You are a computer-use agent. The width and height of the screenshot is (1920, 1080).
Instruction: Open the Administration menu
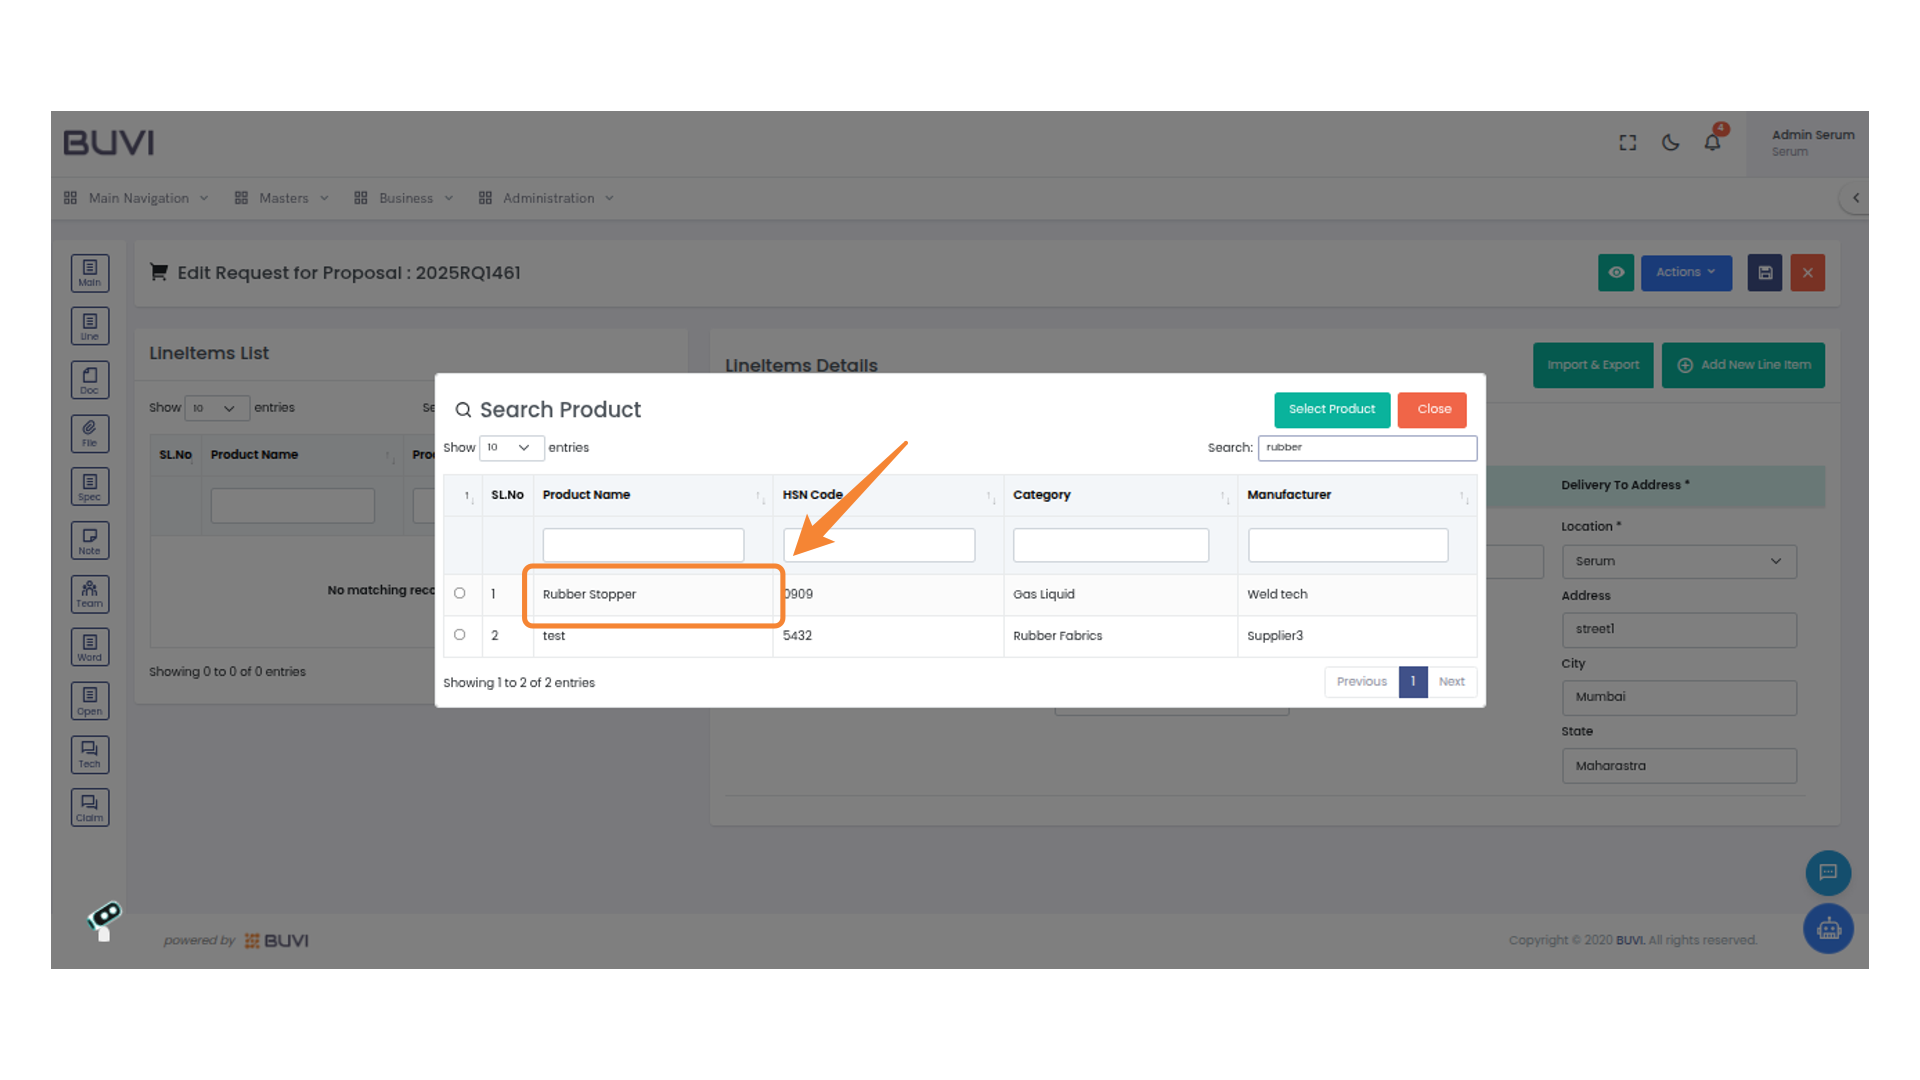pyautogui.click(x=548, y=198)
